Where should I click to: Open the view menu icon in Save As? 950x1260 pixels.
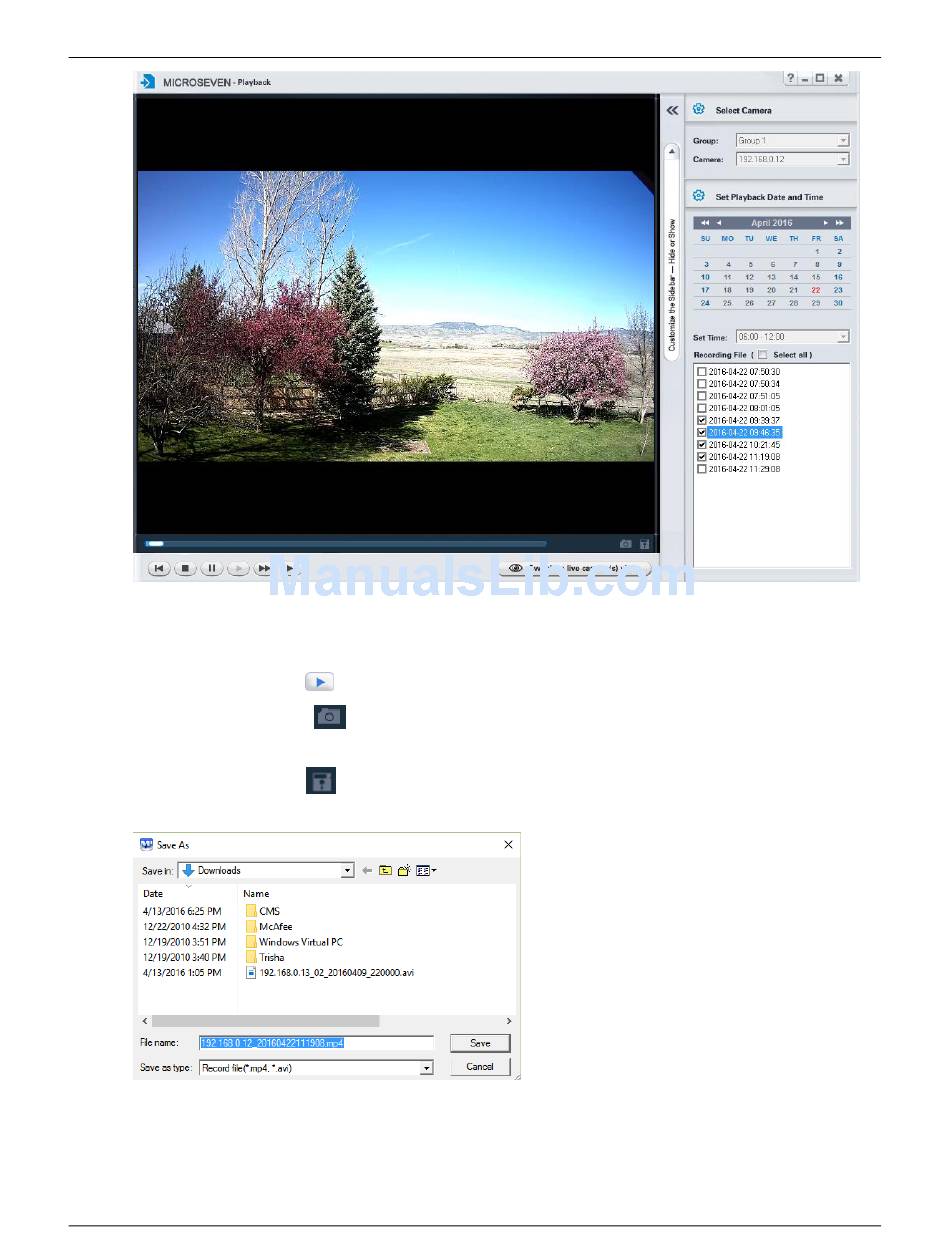426,871
